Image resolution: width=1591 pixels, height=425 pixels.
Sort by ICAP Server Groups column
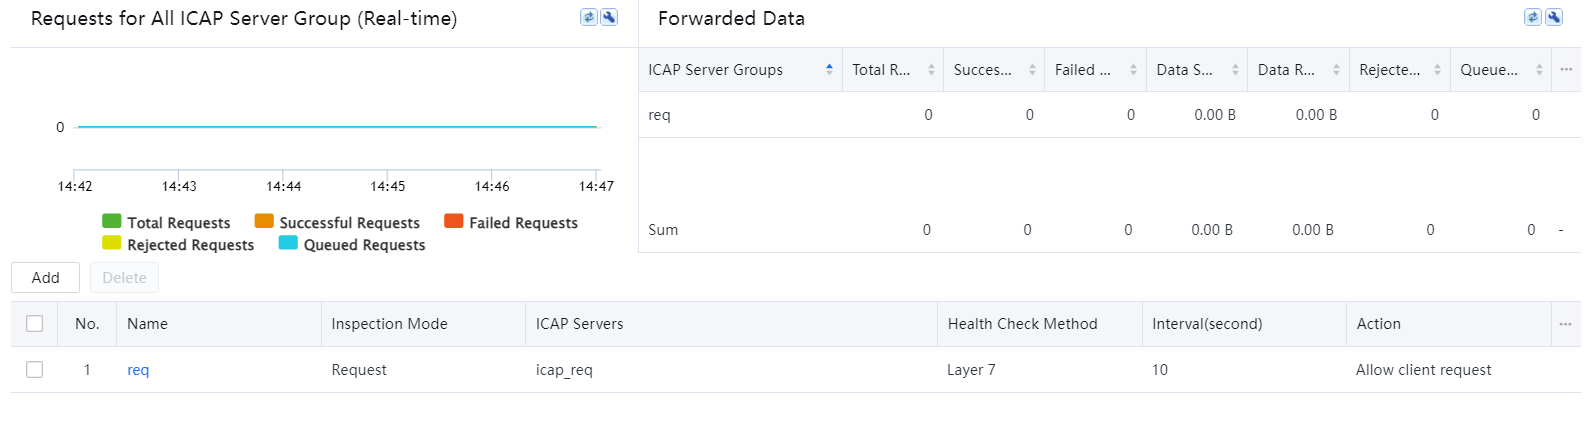pos(829,70)
